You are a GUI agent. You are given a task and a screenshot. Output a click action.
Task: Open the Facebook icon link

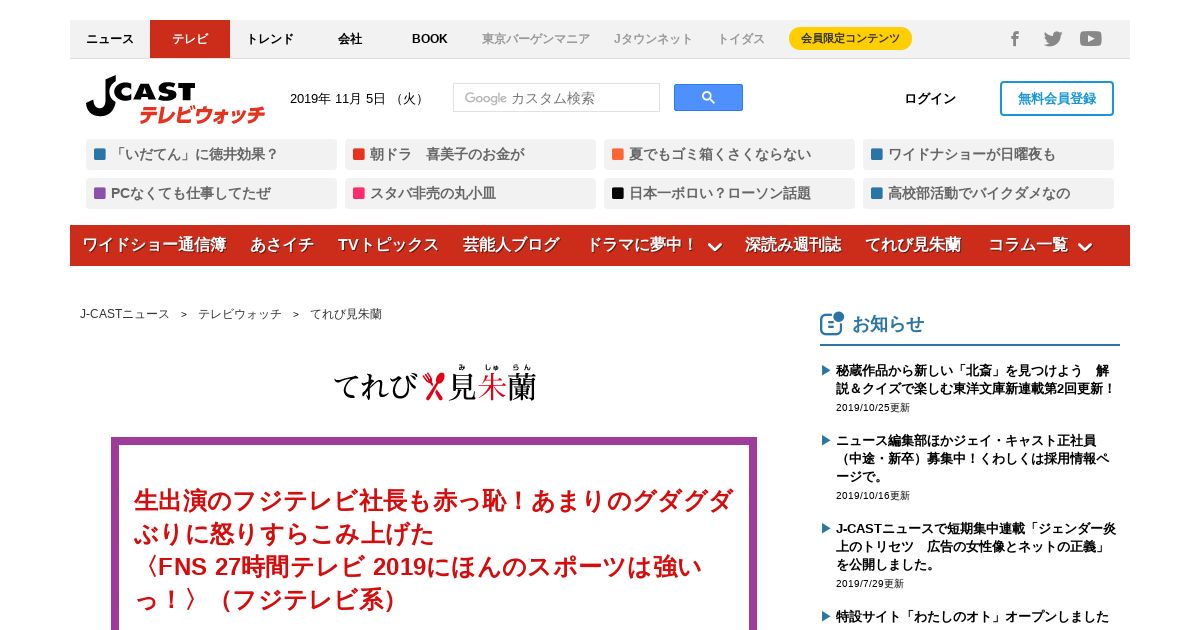pyautogui.click(x=1014, y=39)
